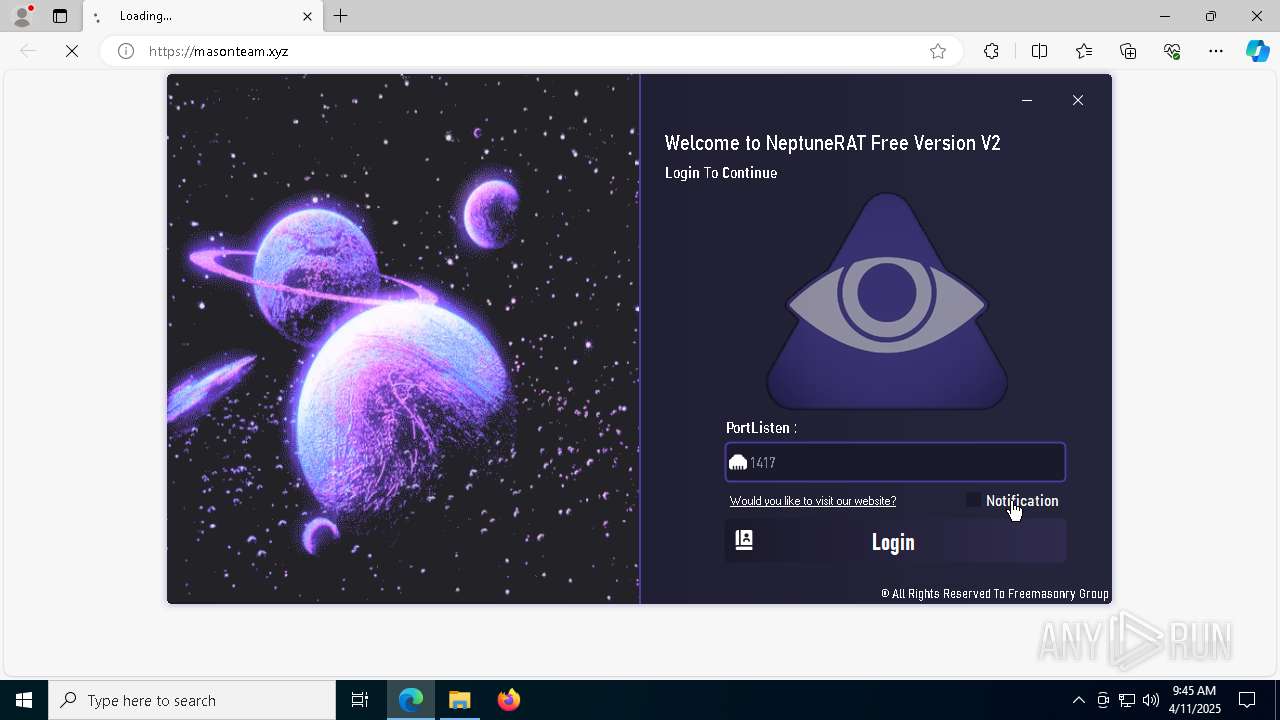This screenshot has width=1280, height=720.
Task: Close the NeptuneRAT login window
Action: coord(1077,100)
